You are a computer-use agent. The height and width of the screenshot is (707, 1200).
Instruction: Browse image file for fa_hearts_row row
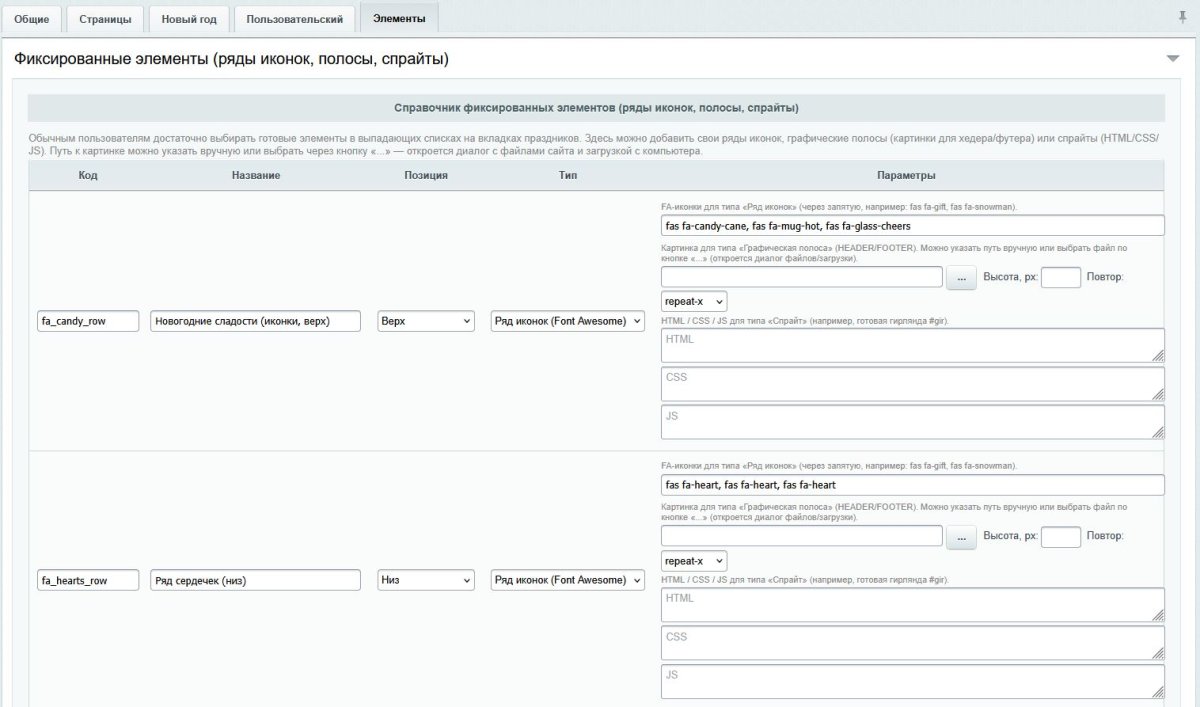click(961, 537)
